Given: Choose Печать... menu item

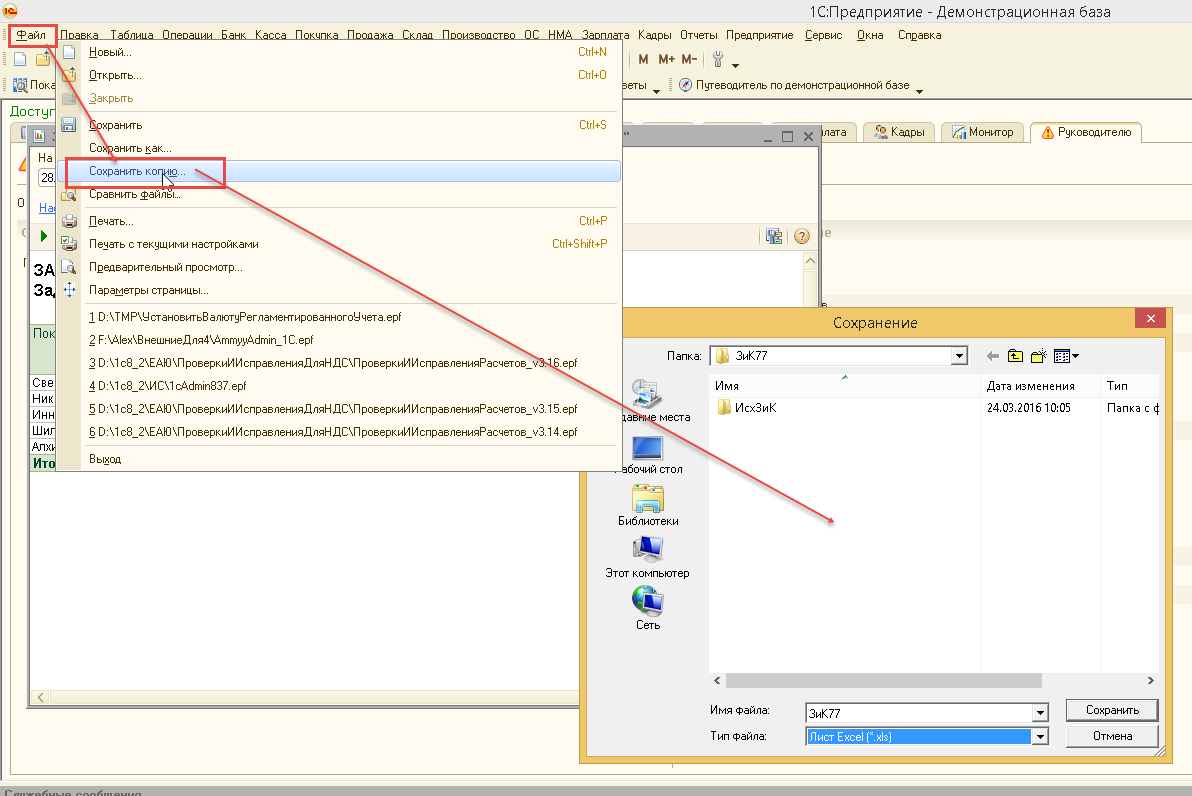Looking at the screenshot, I should (339, 221).
